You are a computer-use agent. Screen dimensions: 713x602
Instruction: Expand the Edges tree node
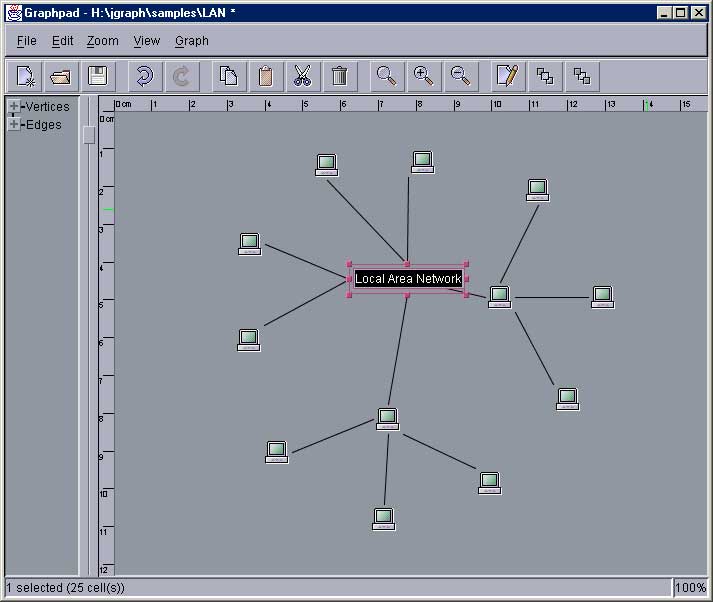pyautogui.click(x=14, y=125)
